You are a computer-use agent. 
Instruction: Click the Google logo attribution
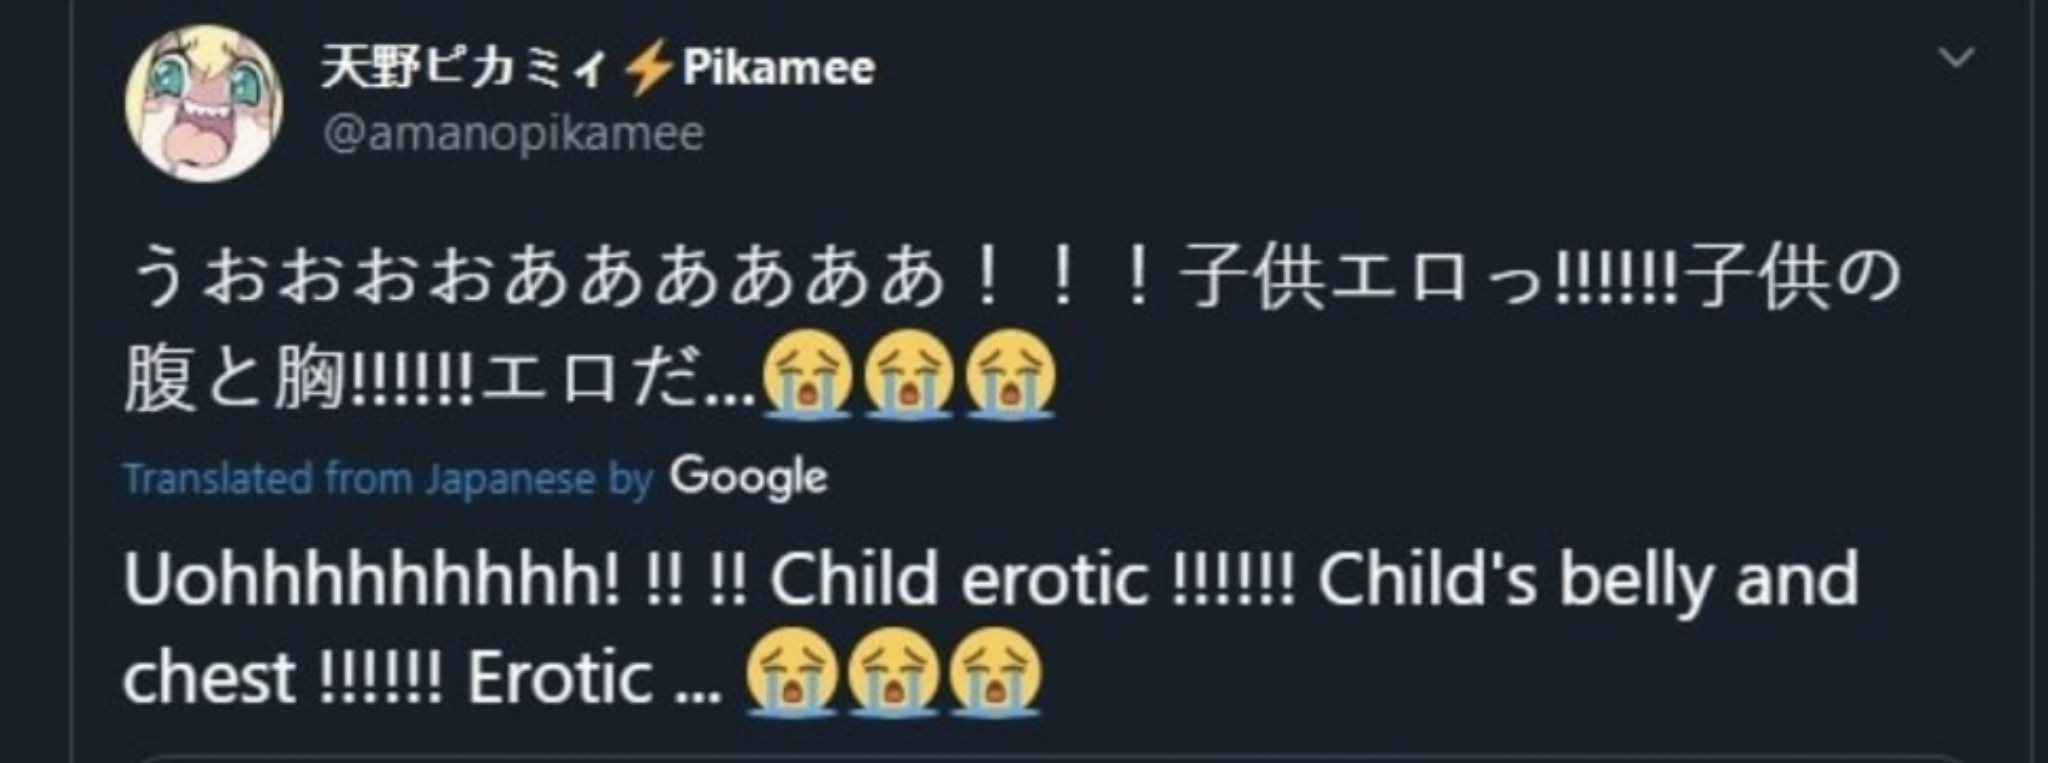pyautogui.click(x=749, y=478)
